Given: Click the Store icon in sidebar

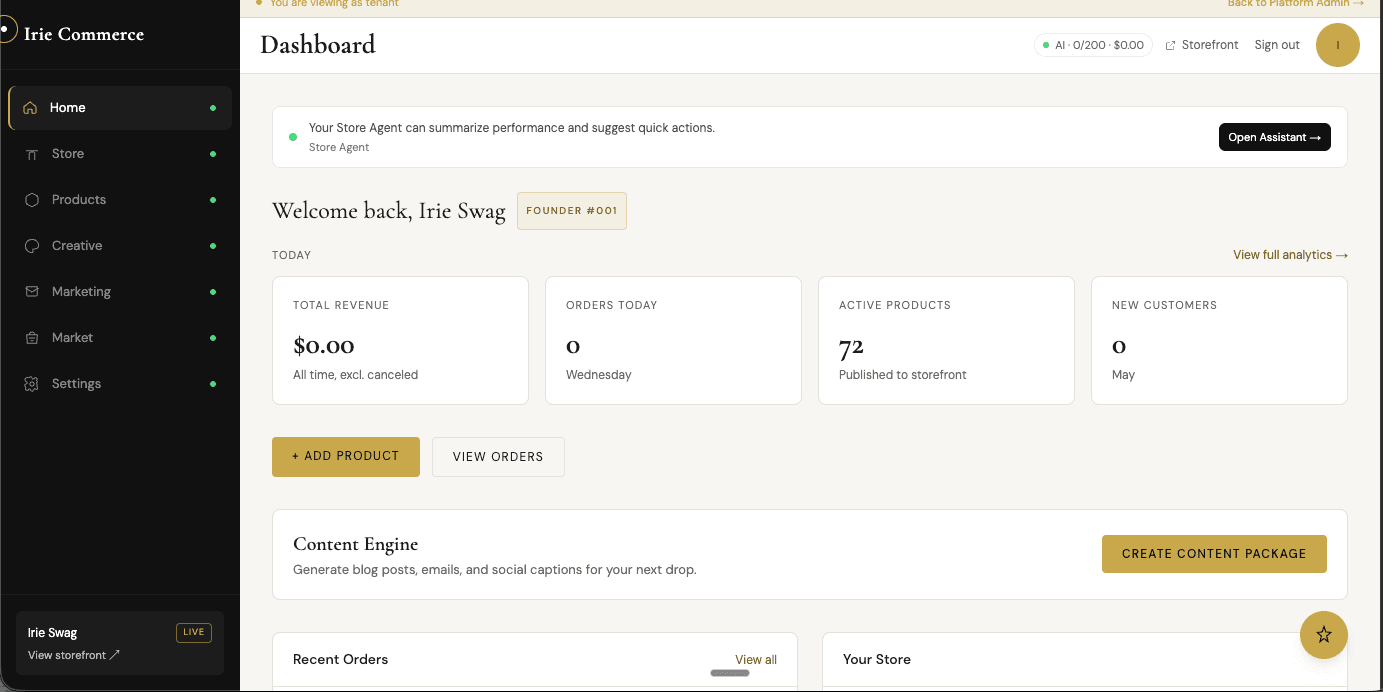Looking at the screenshot, I should click(32, 154).
